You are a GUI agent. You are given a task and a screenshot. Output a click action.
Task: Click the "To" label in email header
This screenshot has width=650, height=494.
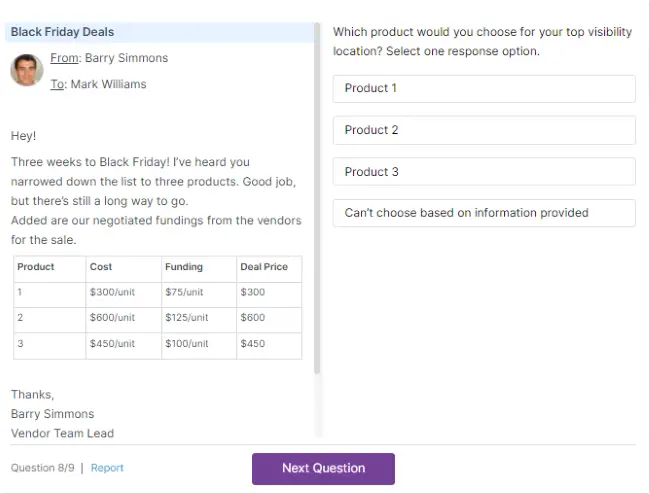point(57,84)
